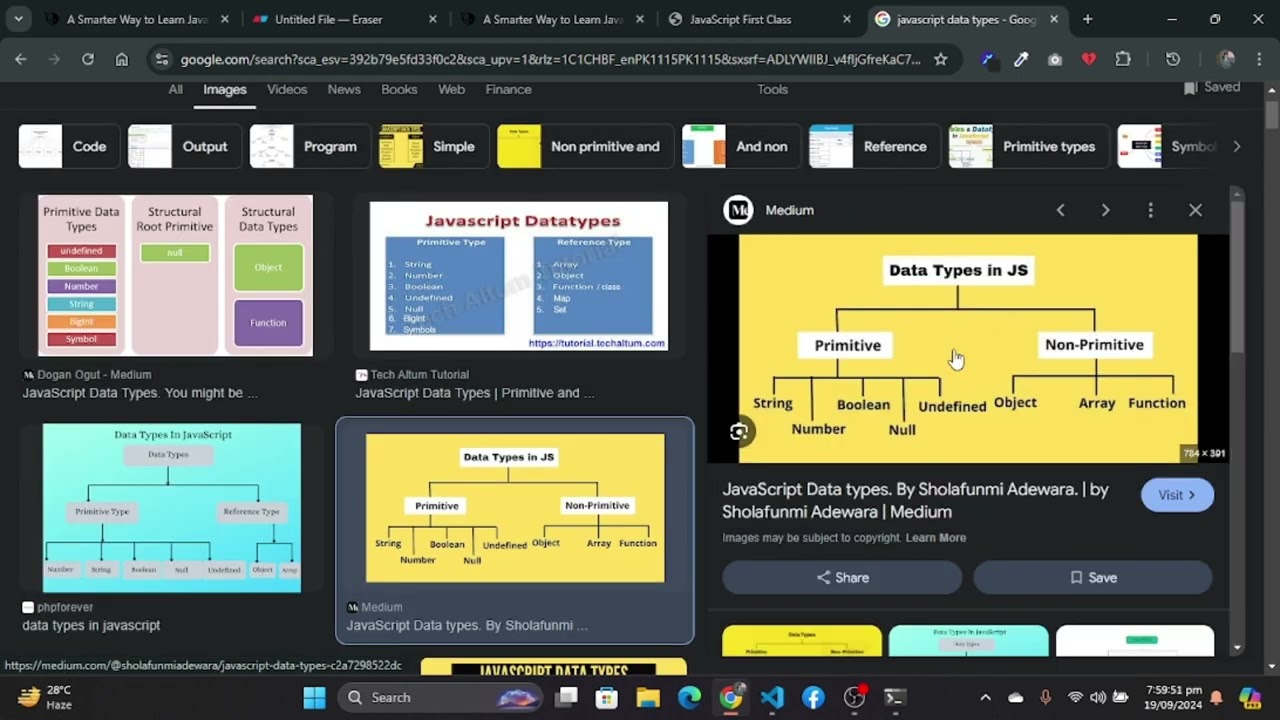Open the Saved images collection
1280x720 pixels.
(x=1212, y=88)
